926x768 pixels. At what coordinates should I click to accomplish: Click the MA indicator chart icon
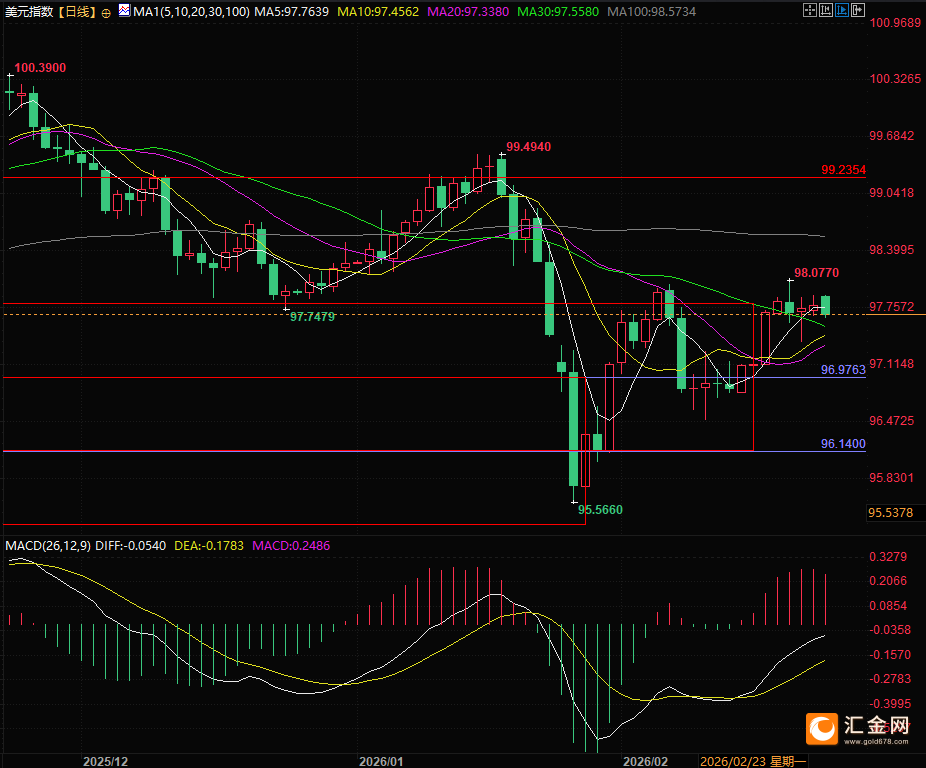tap(124, 10)
